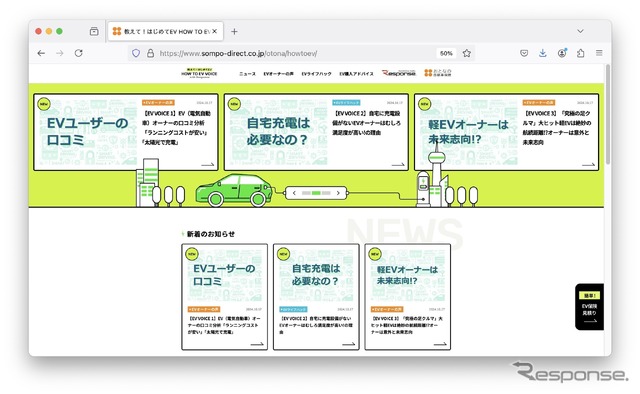Bookmark page using star icon
Image resolution: width=640 pixels, height=394 pixels.
click(x=467, y=53)
